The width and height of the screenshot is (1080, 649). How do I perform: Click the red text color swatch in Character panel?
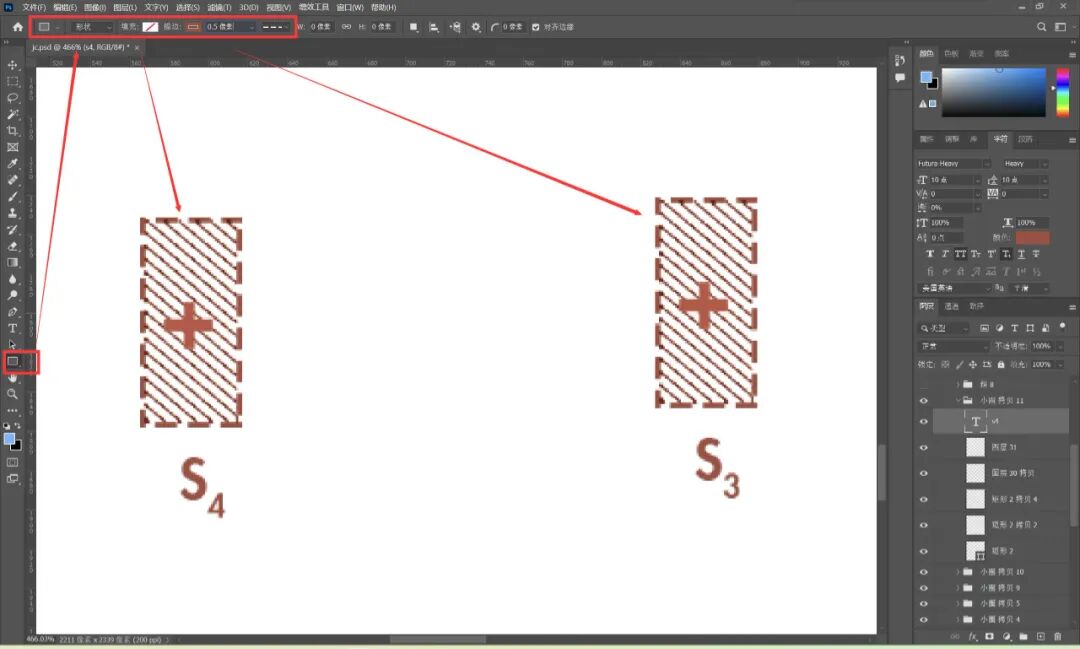coord(1032,238)
